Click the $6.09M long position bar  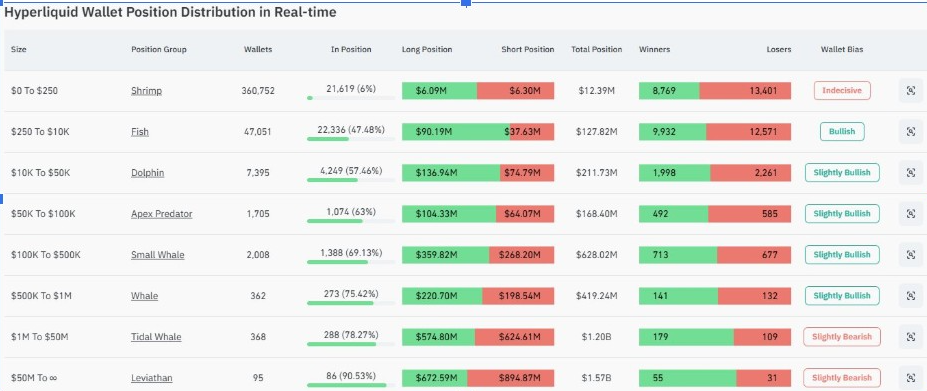pos(439,91)
